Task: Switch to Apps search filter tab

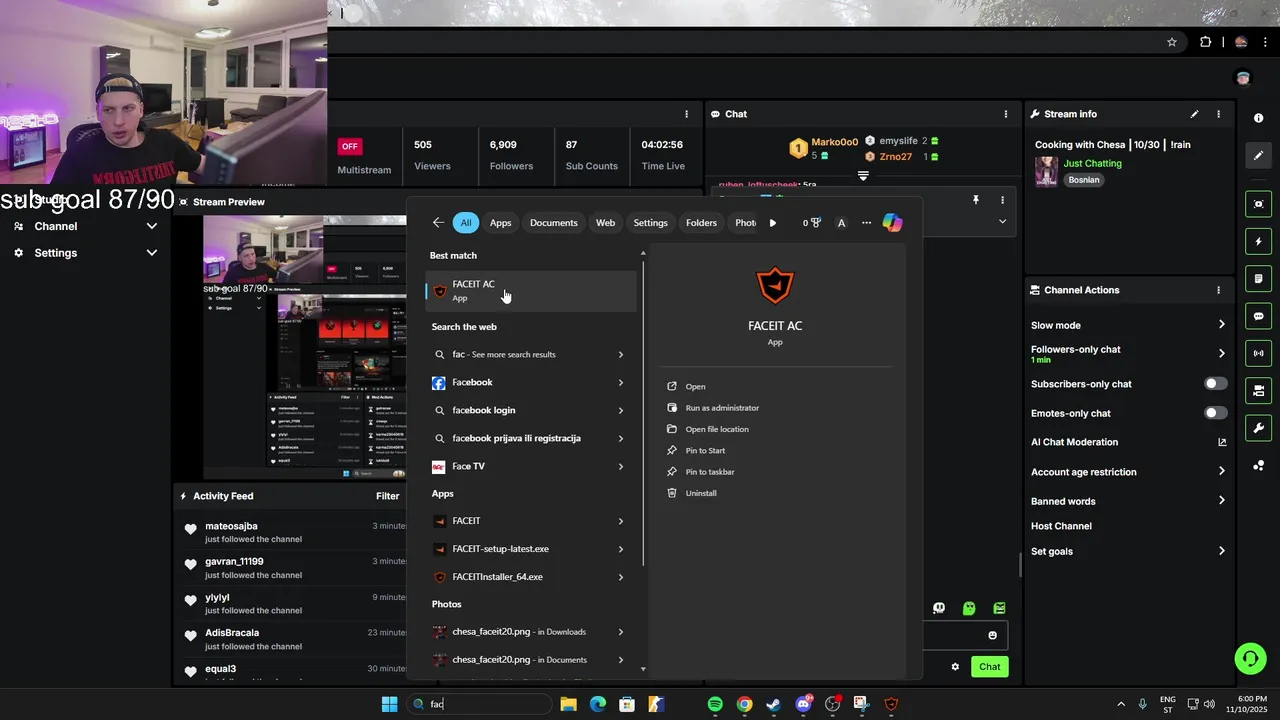Action: pyautogui.click(x=500, y=223)
